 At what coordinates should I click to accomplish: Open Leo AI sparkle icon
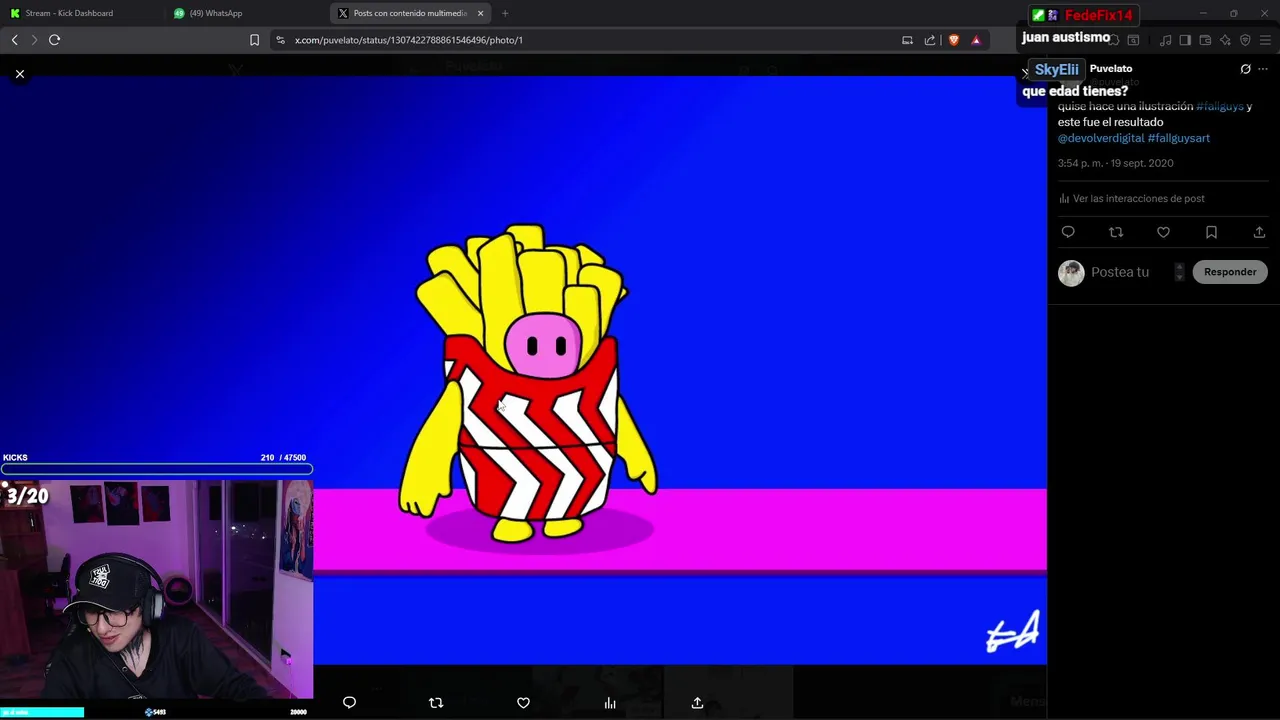(x=1225, y=40)
